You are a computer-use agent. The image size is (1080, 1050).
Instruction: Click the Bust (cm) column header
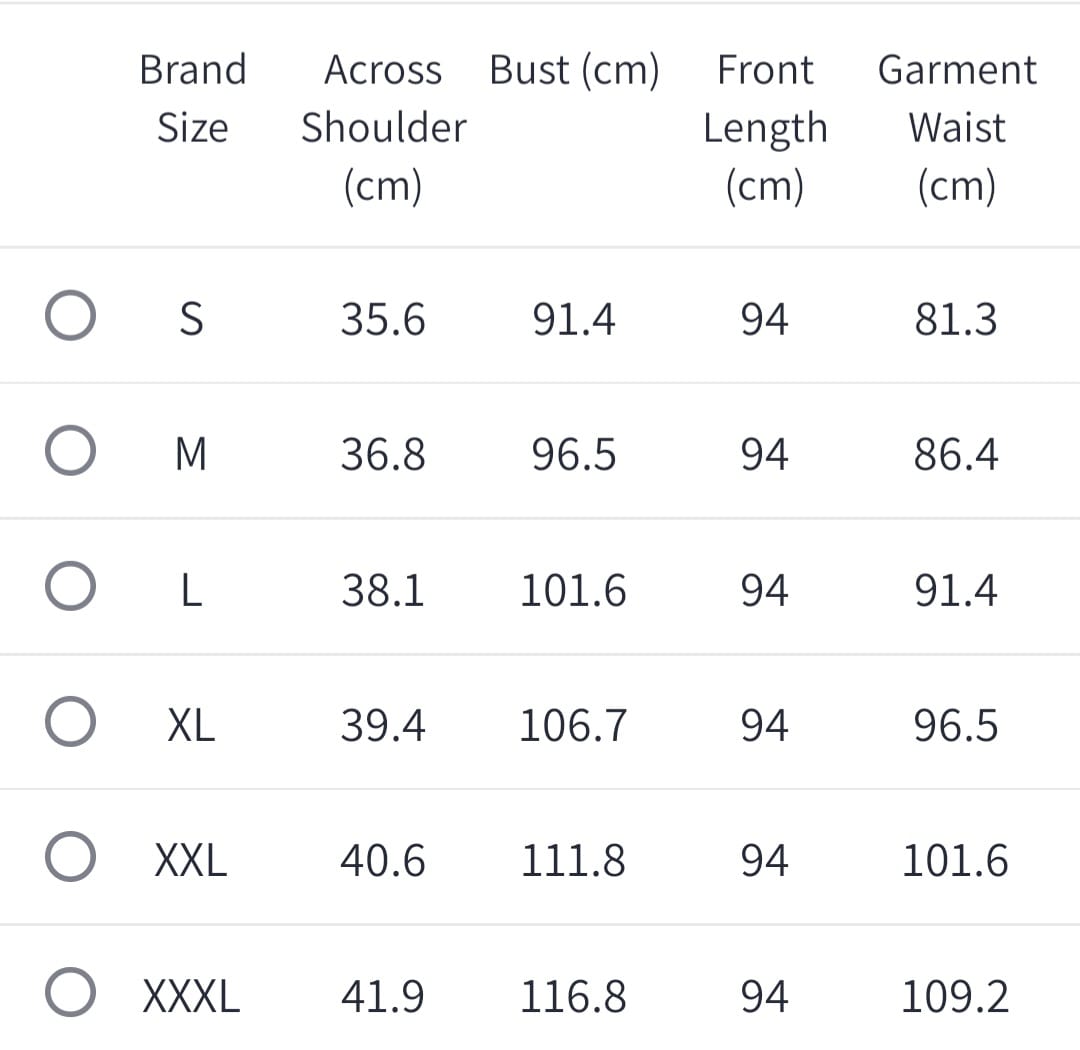click(574, 71)
